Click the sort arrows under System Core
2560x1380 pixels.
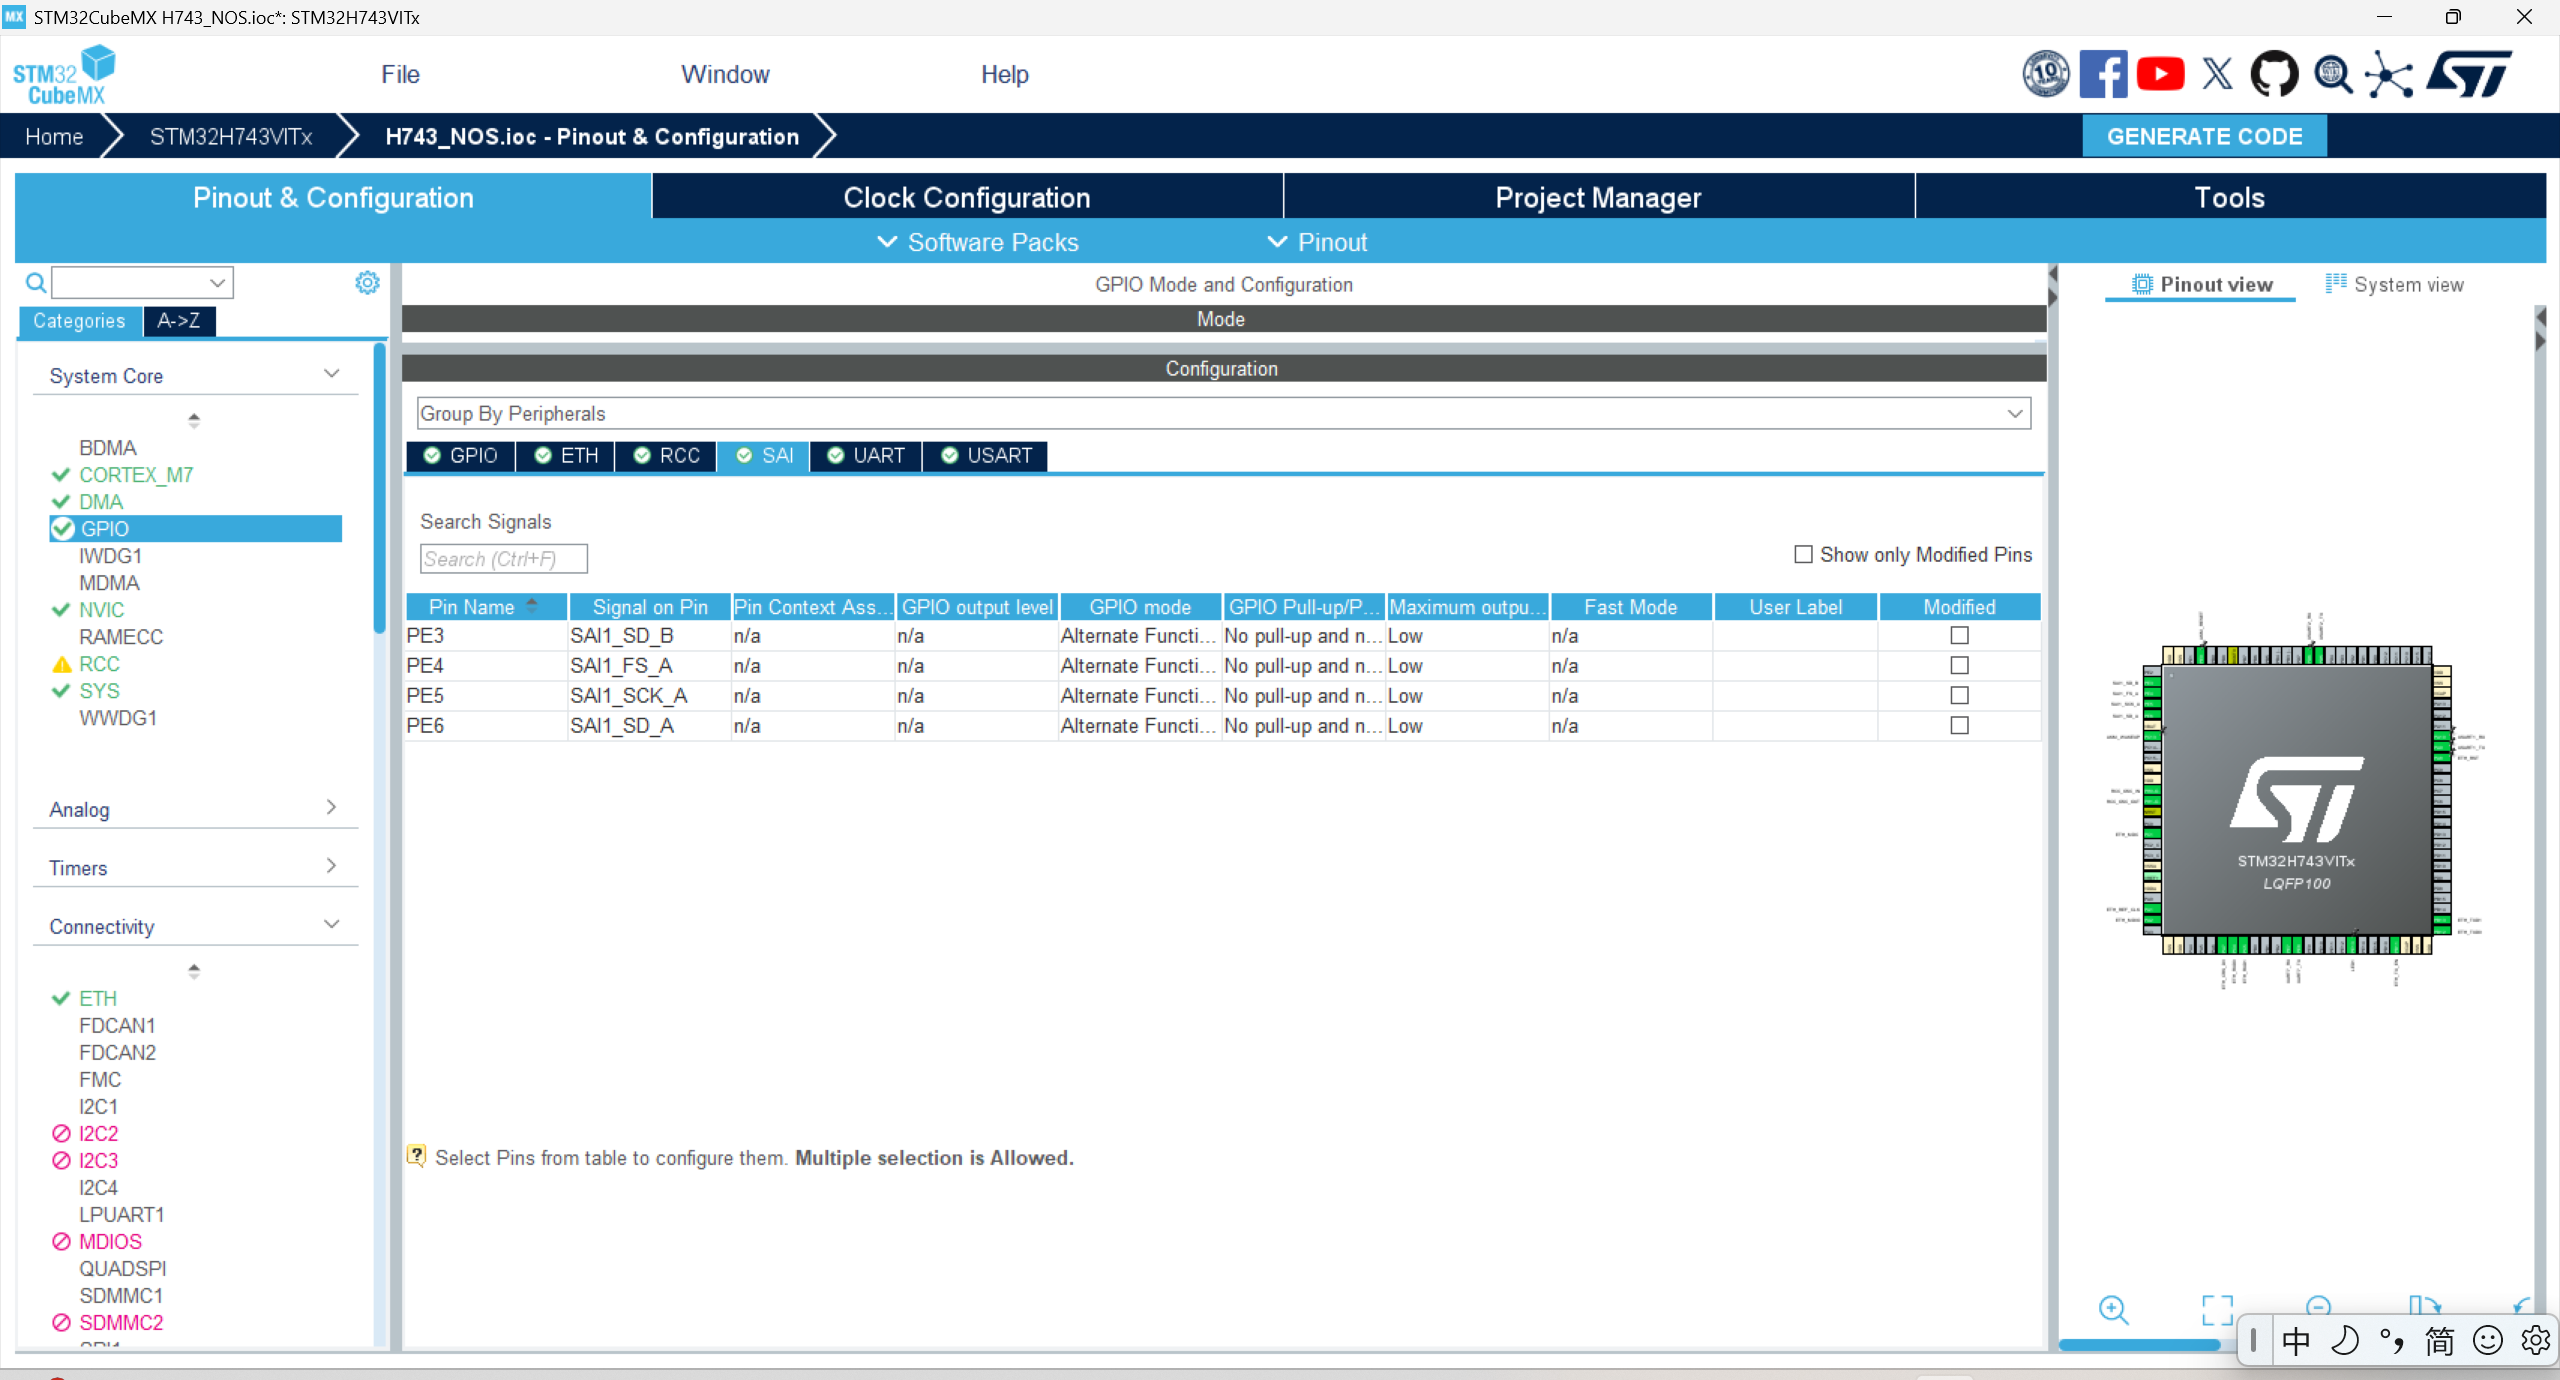(194, 420)
